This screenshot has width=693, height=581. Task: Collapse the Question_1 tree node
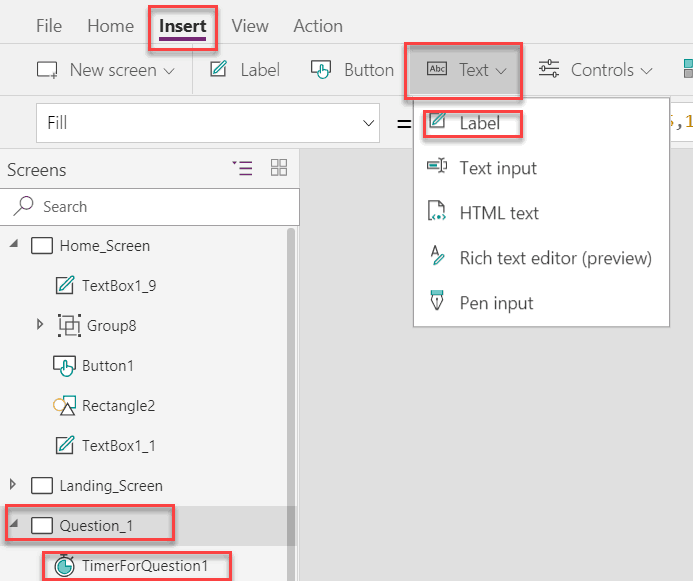(x=14, y=524)
